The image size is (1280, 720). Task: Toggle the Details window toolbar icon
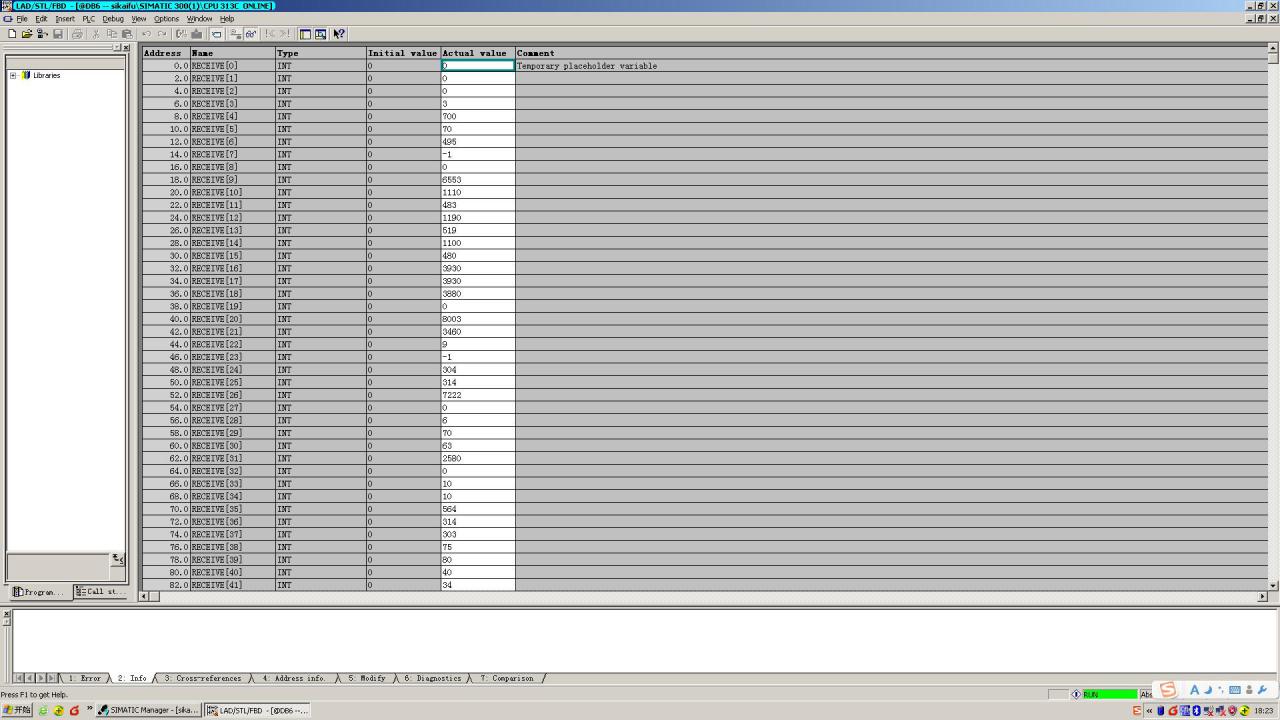click(320, 34)
